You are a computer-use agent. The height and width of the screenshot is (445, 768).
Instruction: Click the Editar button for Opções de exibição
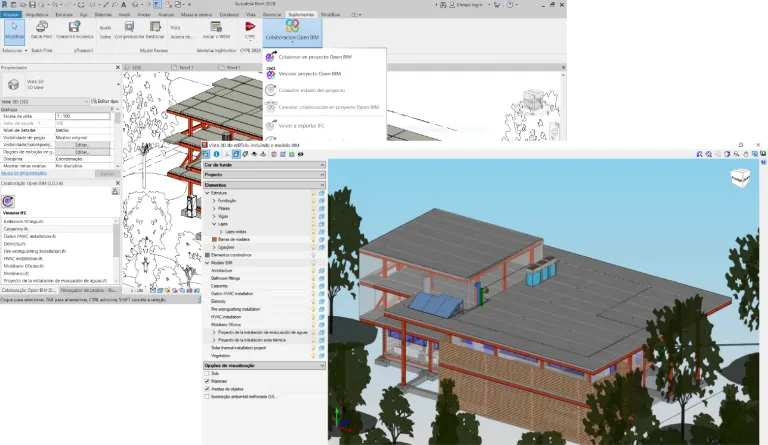pyautogui.click(x=82, y=152)
